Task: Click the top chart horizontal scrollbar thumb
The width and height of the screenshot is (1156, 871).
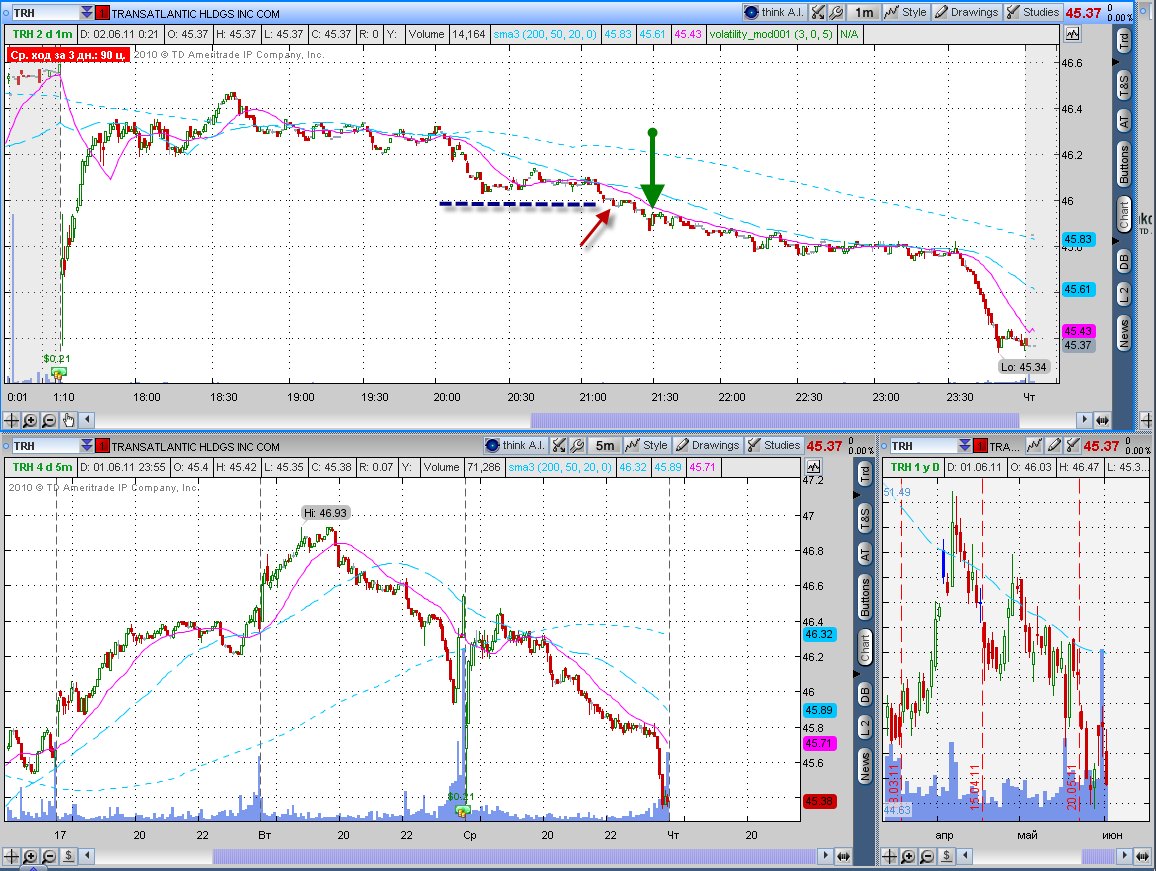Action: point(775,420)
